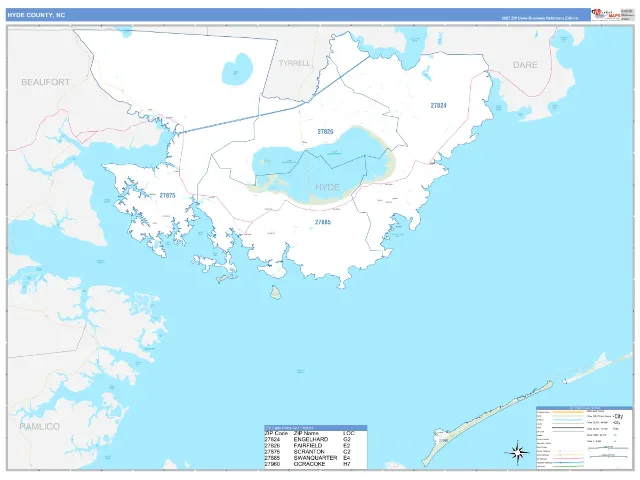Click the ZIP Name column header
The image size is (640, 480).
point(306,433)
